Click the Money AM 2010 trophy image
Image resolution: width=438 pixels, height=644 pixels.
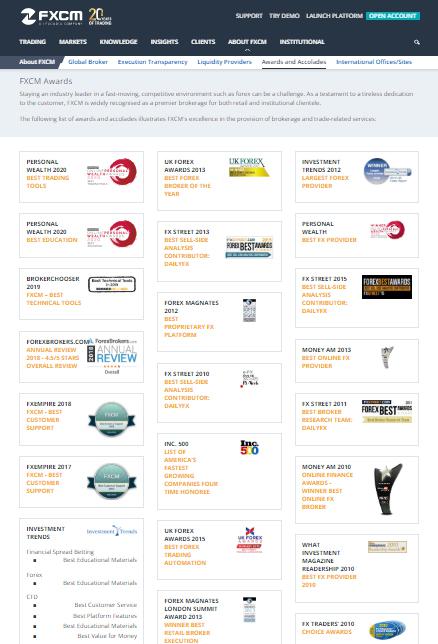pos(388,489)
